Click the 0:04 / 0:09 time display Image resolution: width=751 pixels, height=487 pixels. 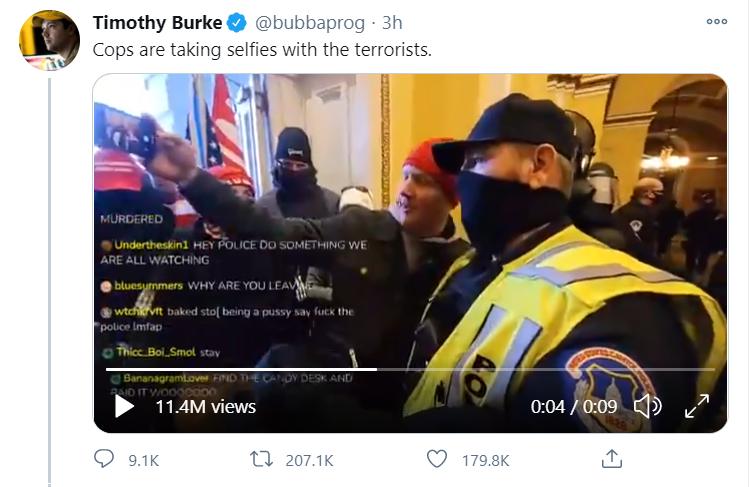tap(574, 407)
